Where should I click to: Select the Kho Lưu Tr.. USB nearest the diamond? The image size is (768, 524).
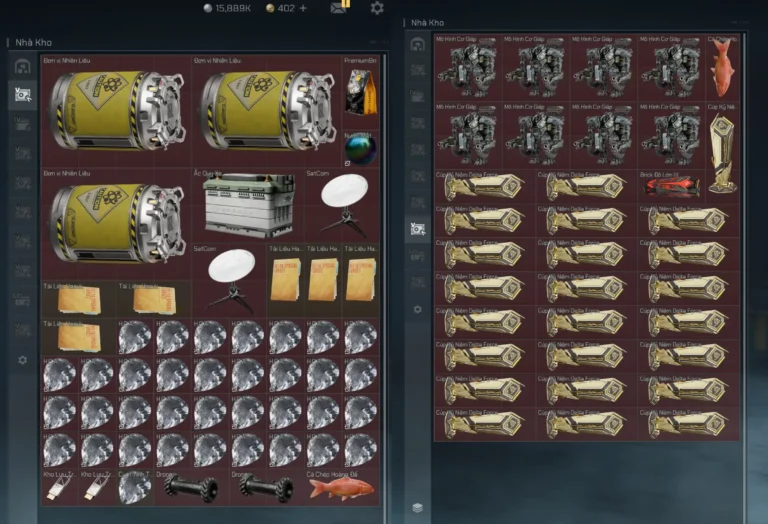[97, 488]
